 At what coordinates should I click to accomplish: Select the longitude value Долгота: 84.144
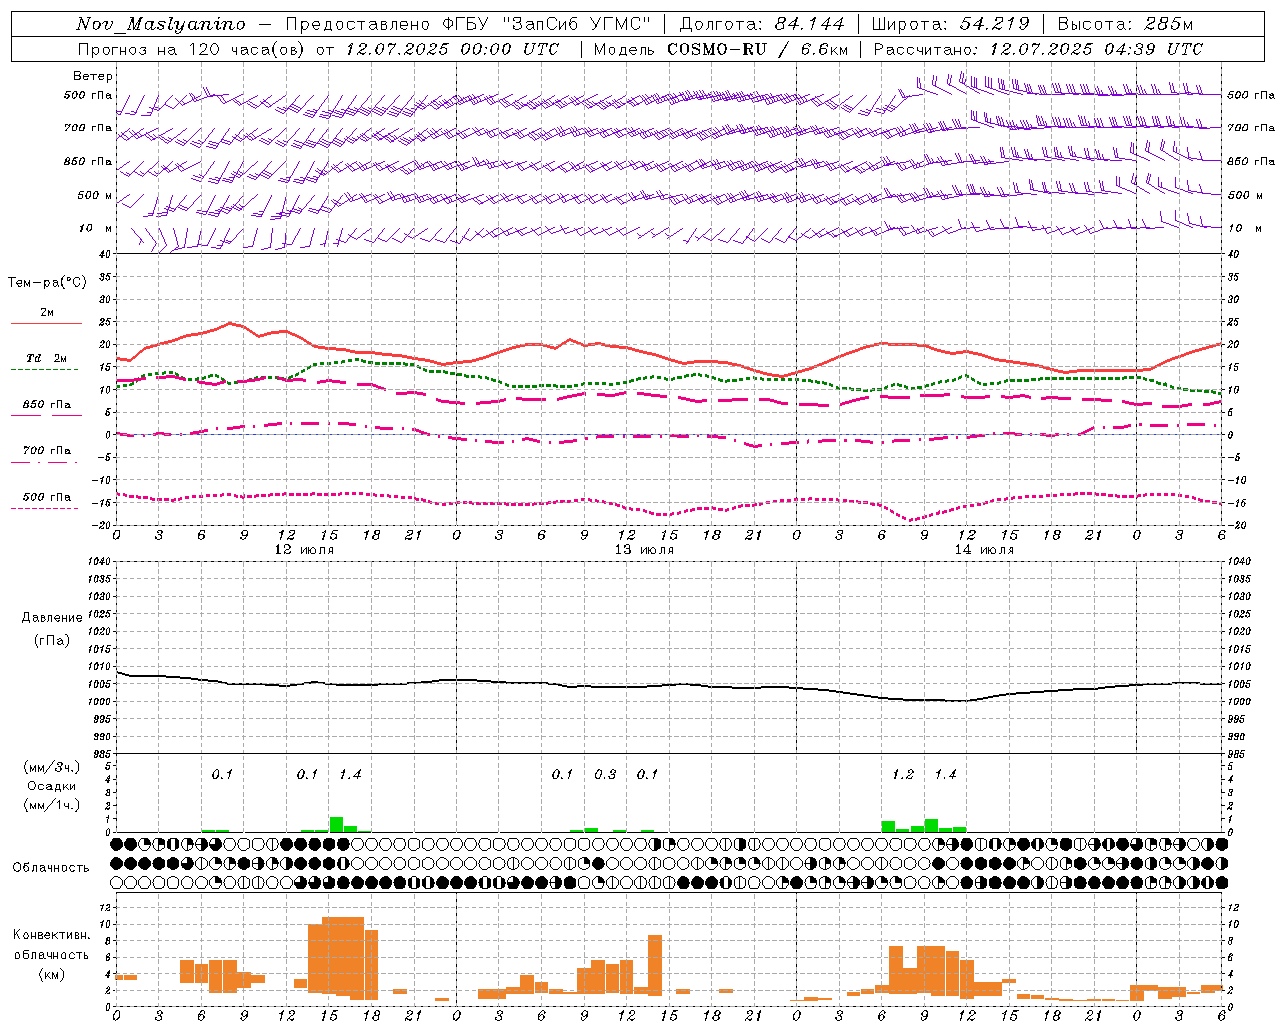(762, 24)
